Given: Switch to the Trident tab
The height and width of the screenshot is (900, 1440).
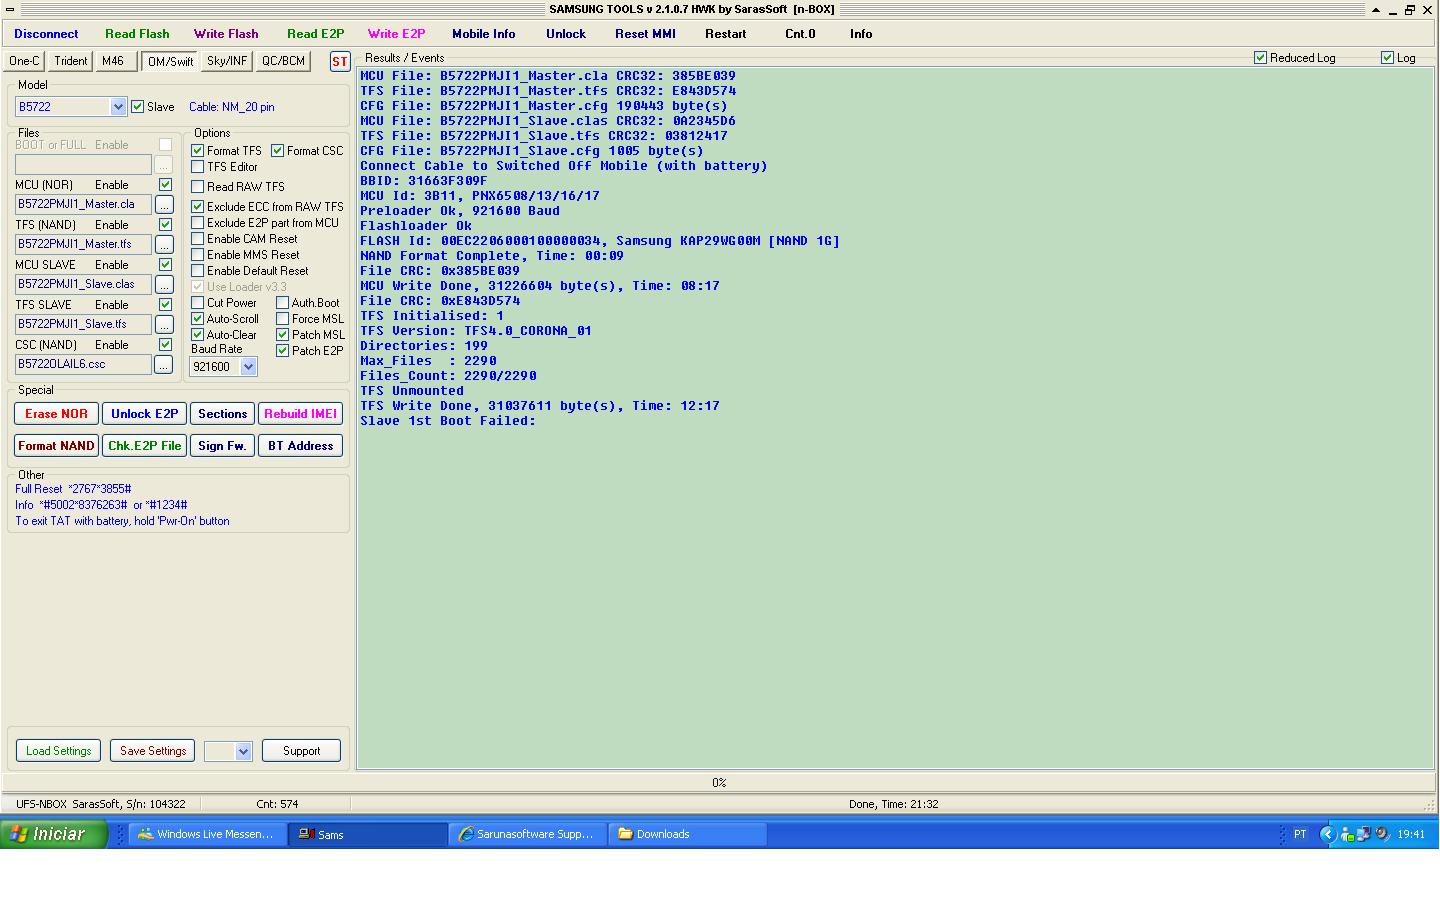Looking at the screenshot, I should tap(70, 61).
